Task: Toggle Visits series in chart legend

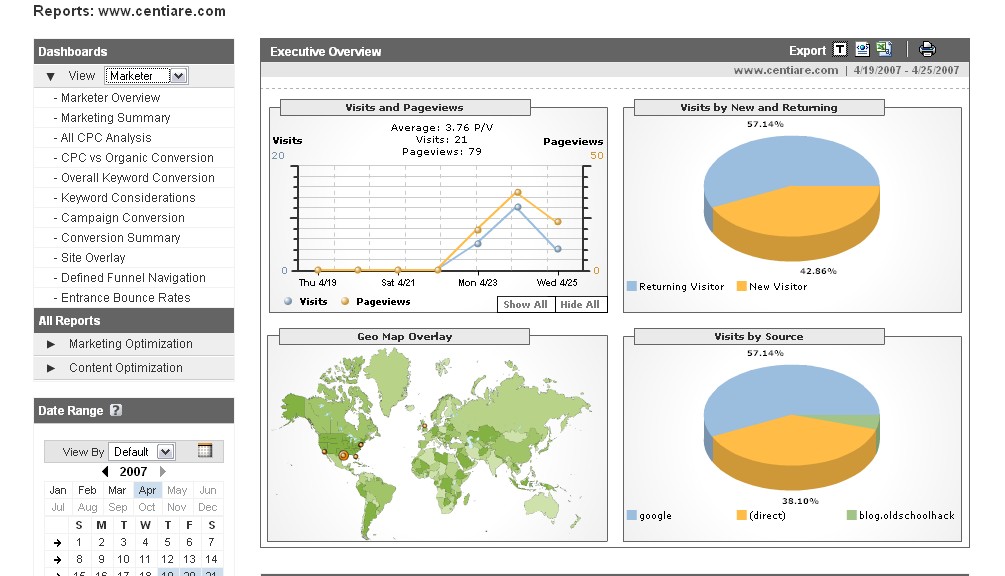Action: [290, 302]
